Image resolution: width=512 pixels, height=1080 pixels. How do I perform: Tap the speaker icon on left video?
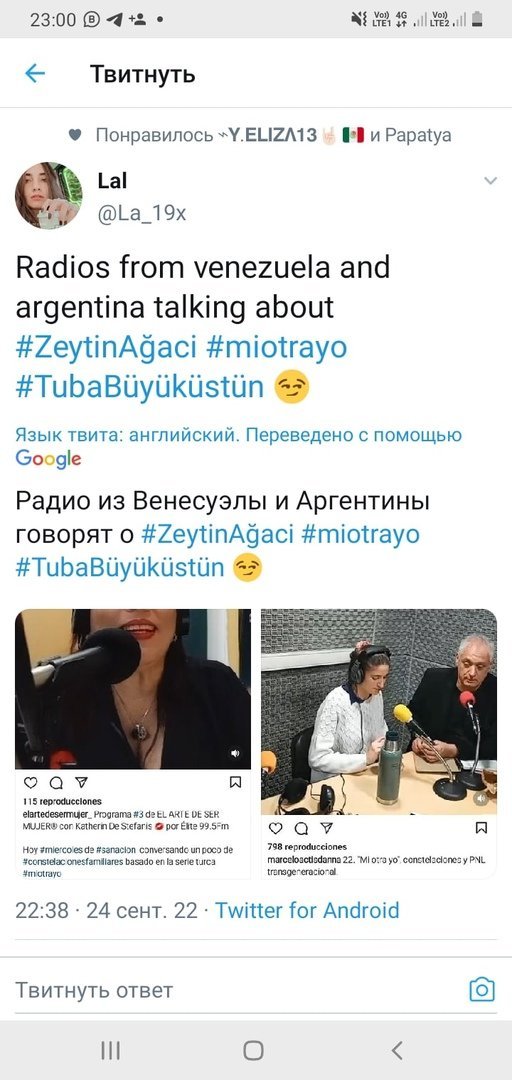pos(236,754)
